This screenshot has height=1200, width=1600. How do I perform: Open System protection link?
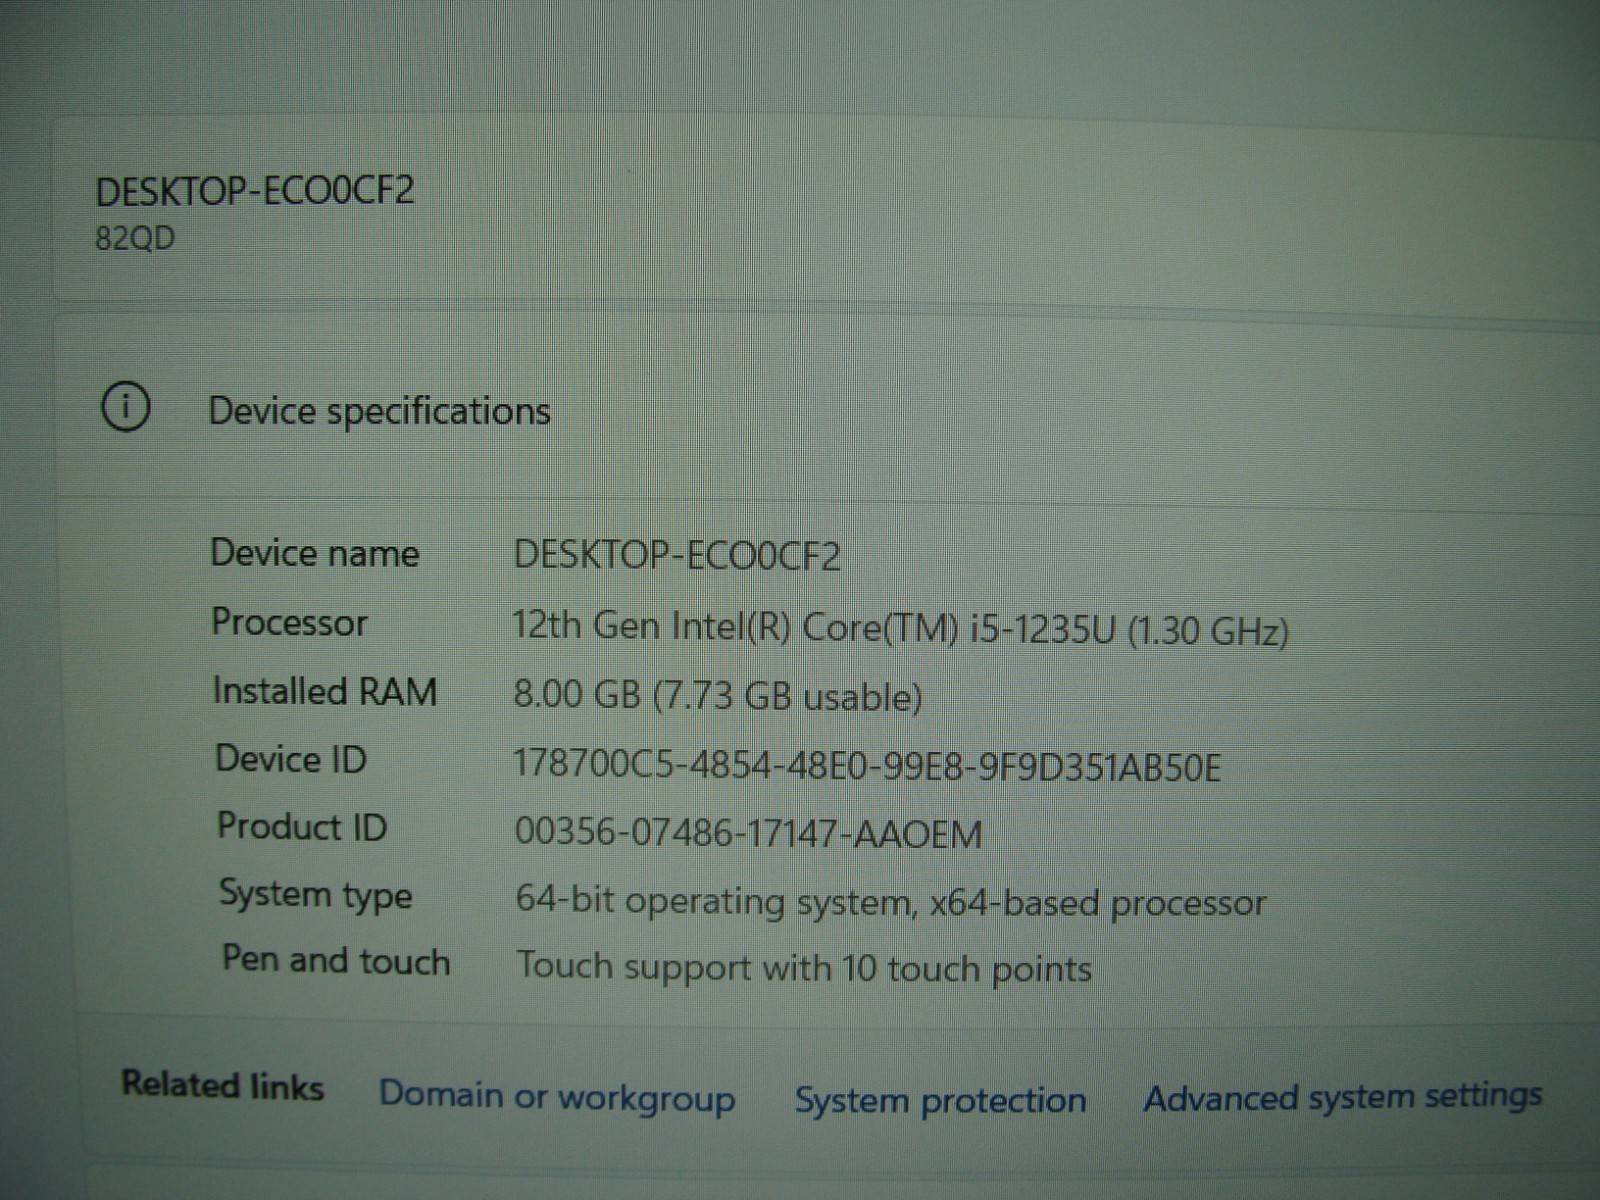940,1100
